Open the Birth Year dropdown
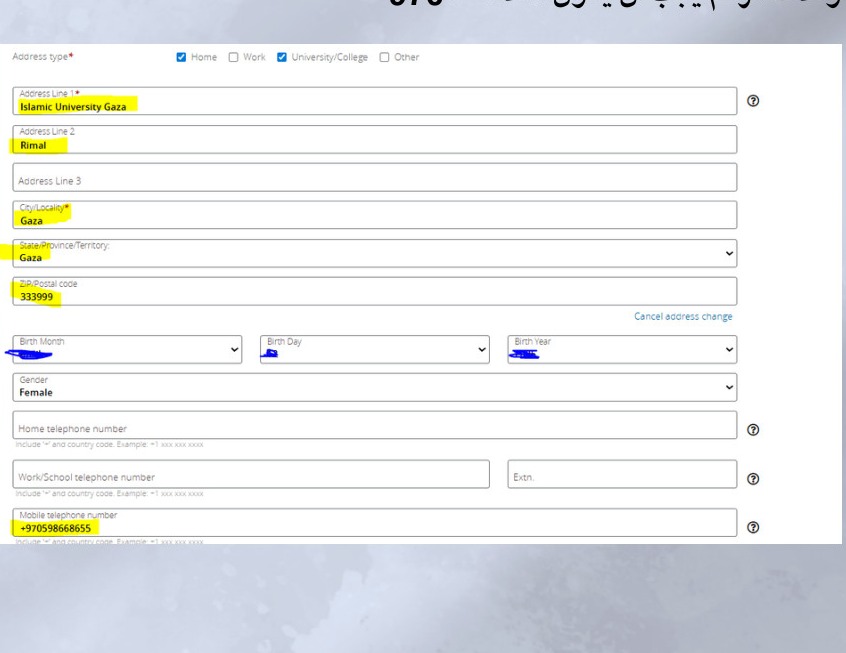846x653 pixels. coord(622,349)
